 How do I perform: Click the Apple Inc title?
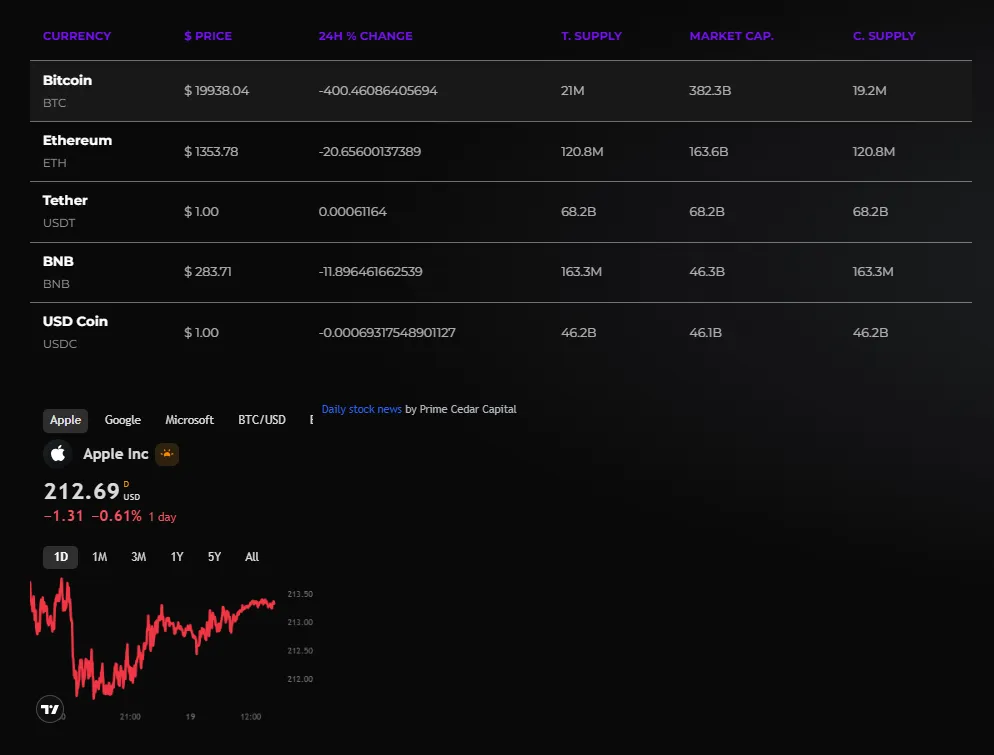click(115, 454)
